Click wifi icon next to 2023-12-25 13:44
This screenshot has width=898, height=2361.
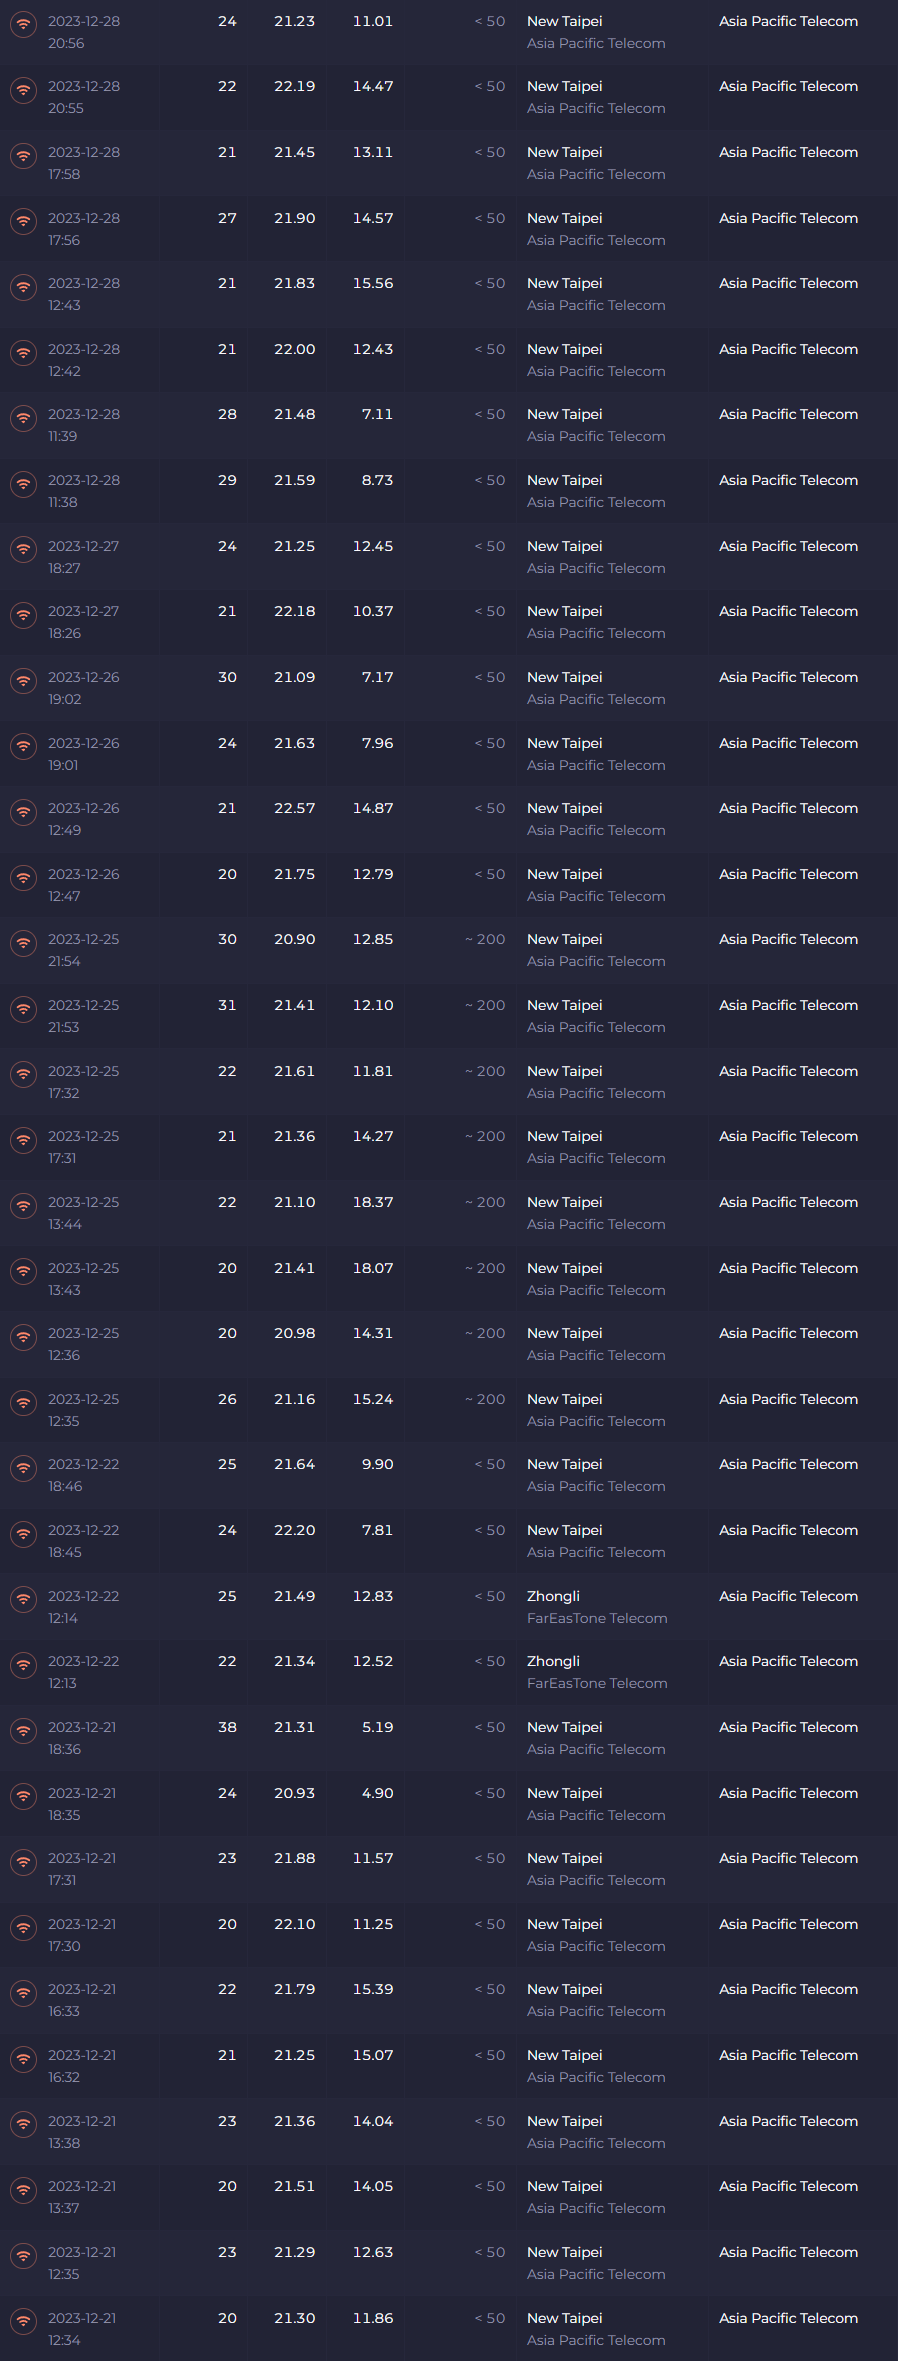[23, 1205]
